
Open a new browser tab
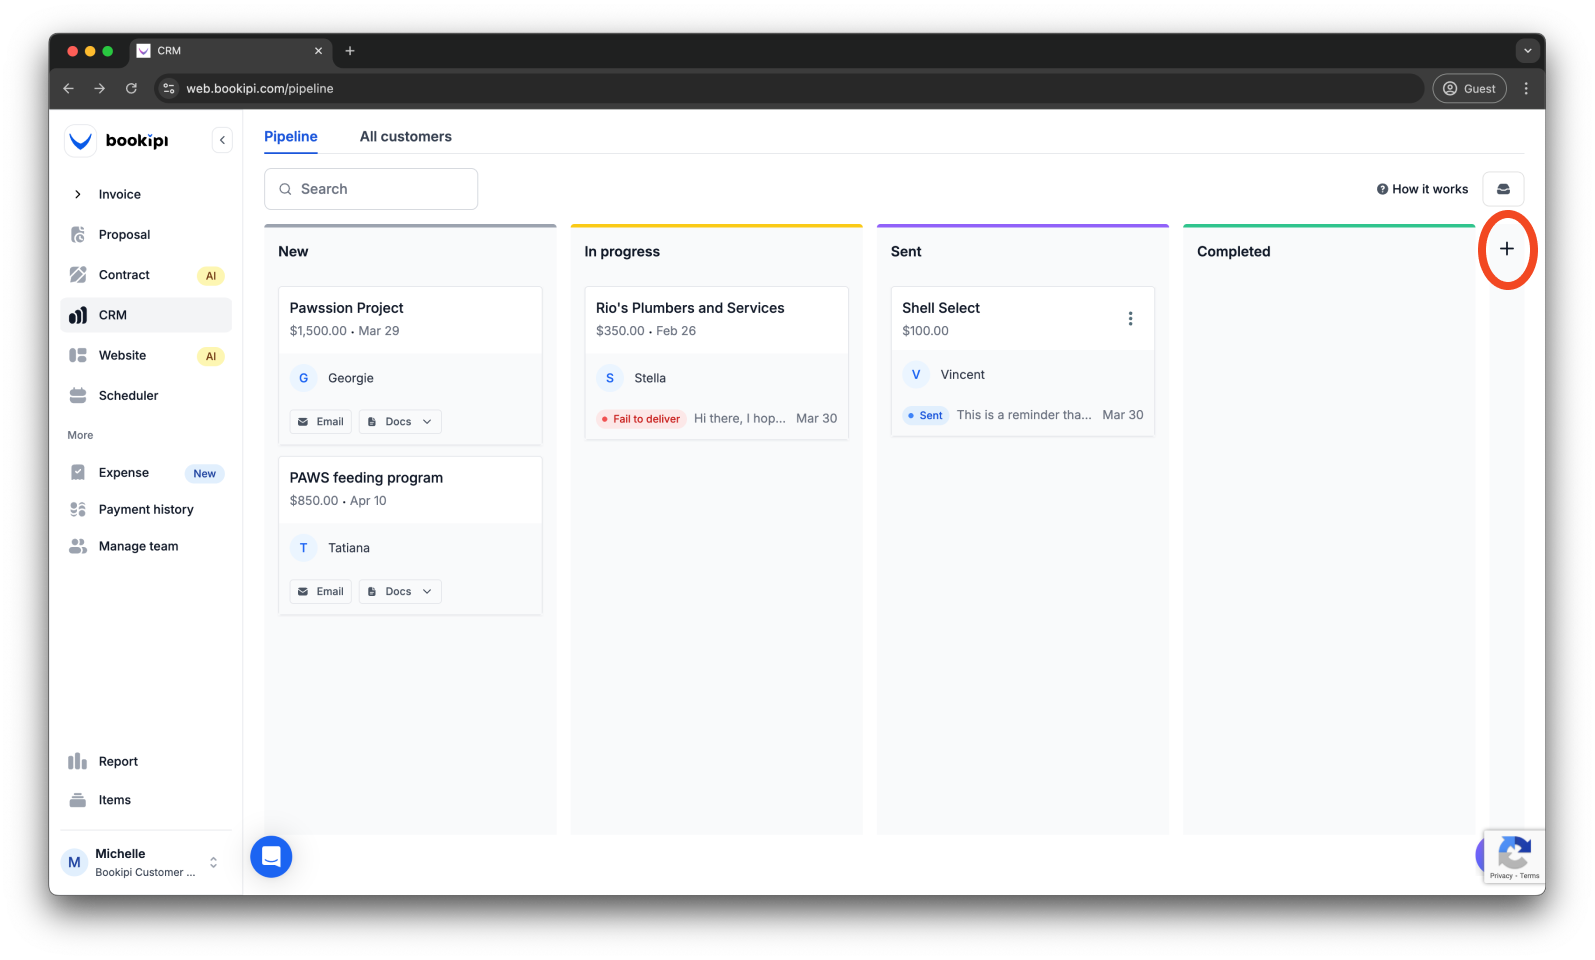coord(350,51)
